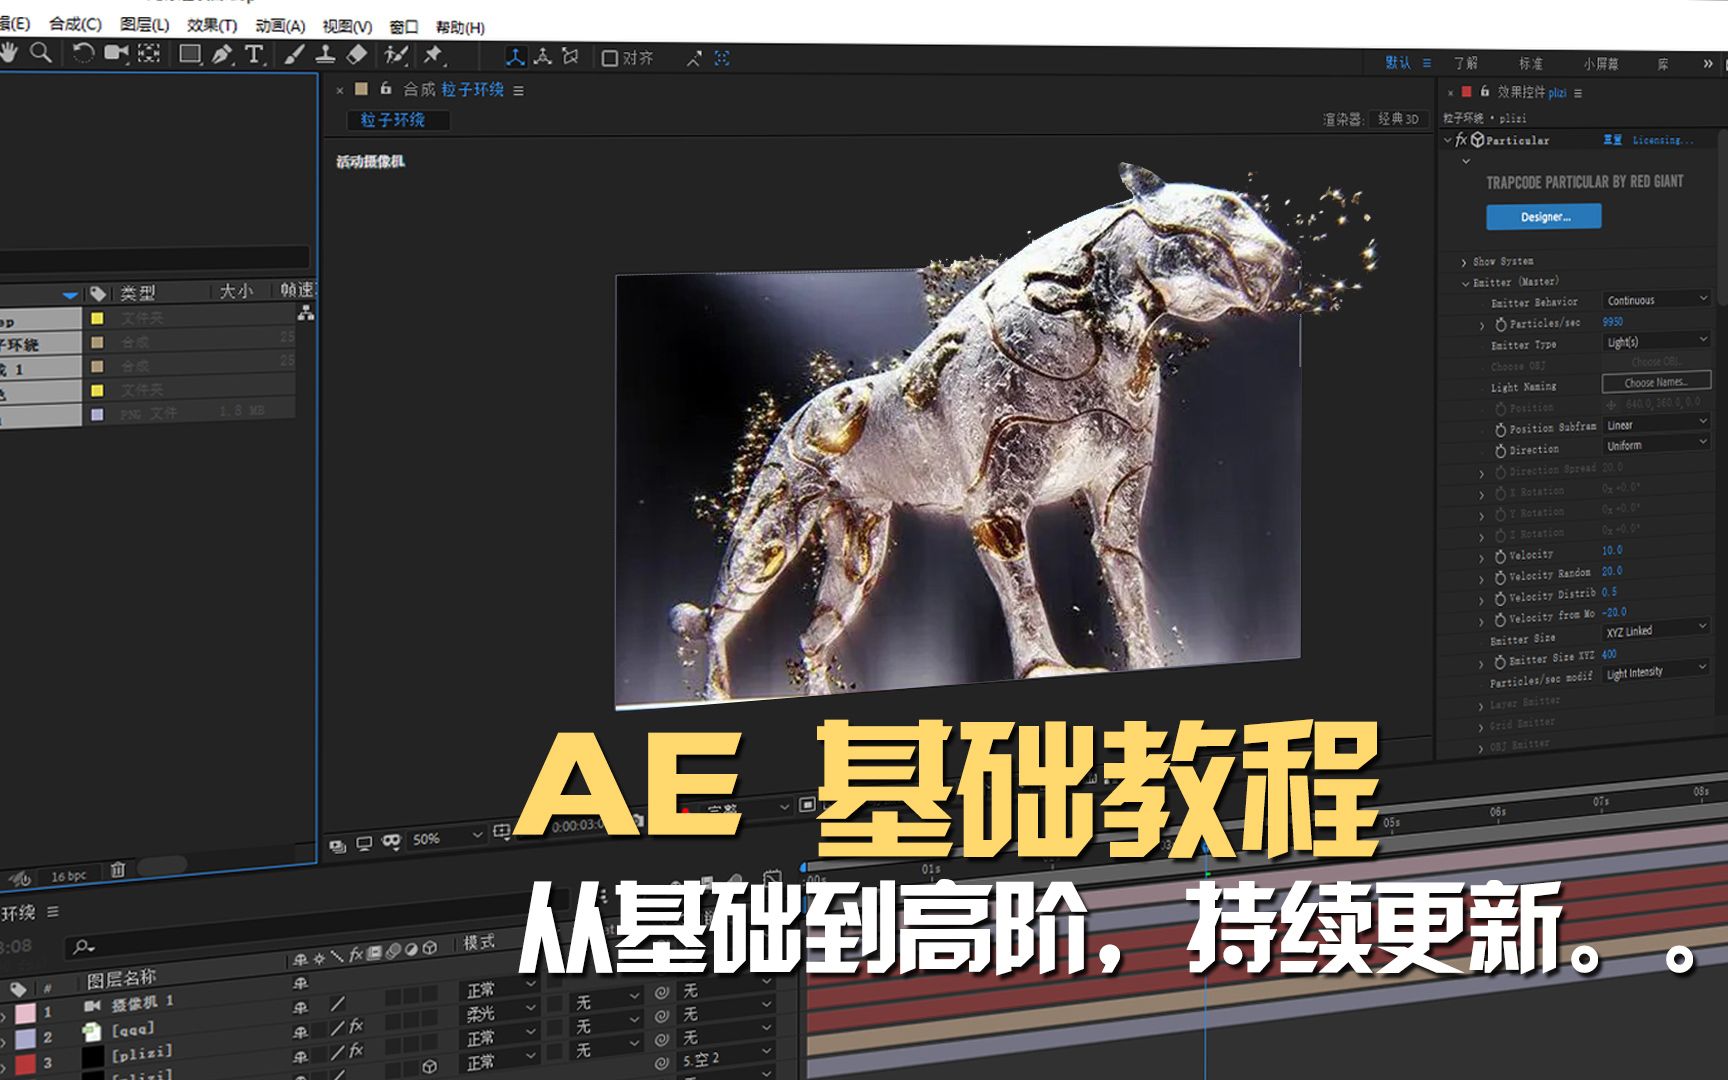Toggle the composition panel lock icon

(x=385, y=89)
